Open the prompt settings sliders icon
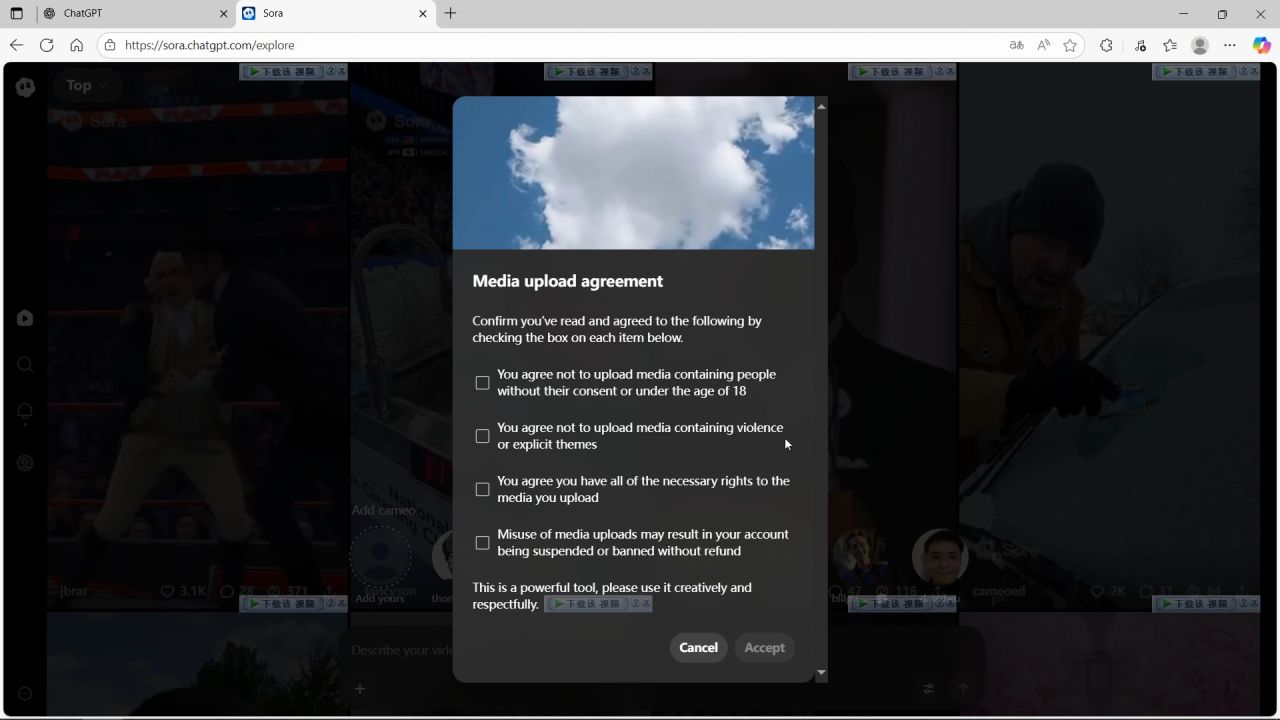The image size is (1280, 720). pyautogui.click(x=929, y=688)
